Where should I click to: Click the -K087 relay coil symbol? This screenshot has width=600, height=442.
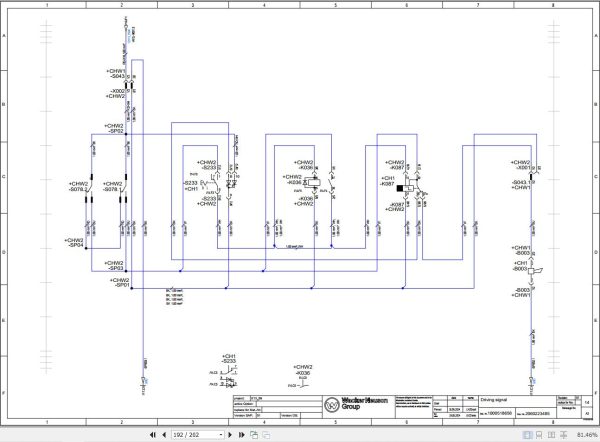(x=406, y=188)
